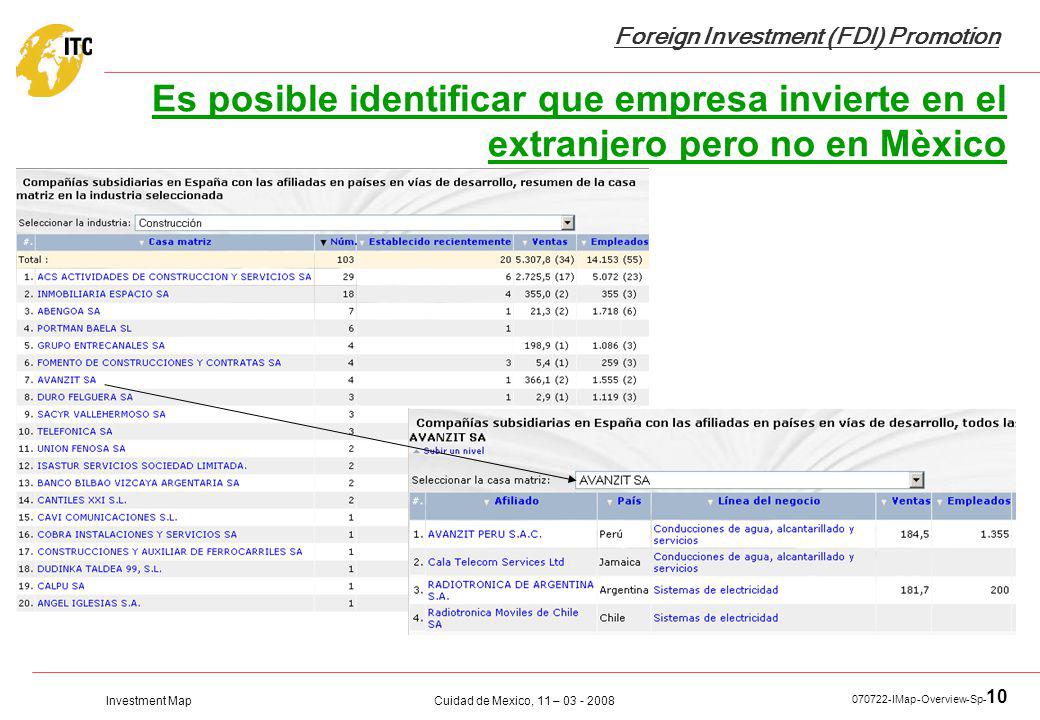Open the AVANZIT PERU S.A.C. affiliate link
Screen dimensions: 1040x720
[x=484, y=535]
